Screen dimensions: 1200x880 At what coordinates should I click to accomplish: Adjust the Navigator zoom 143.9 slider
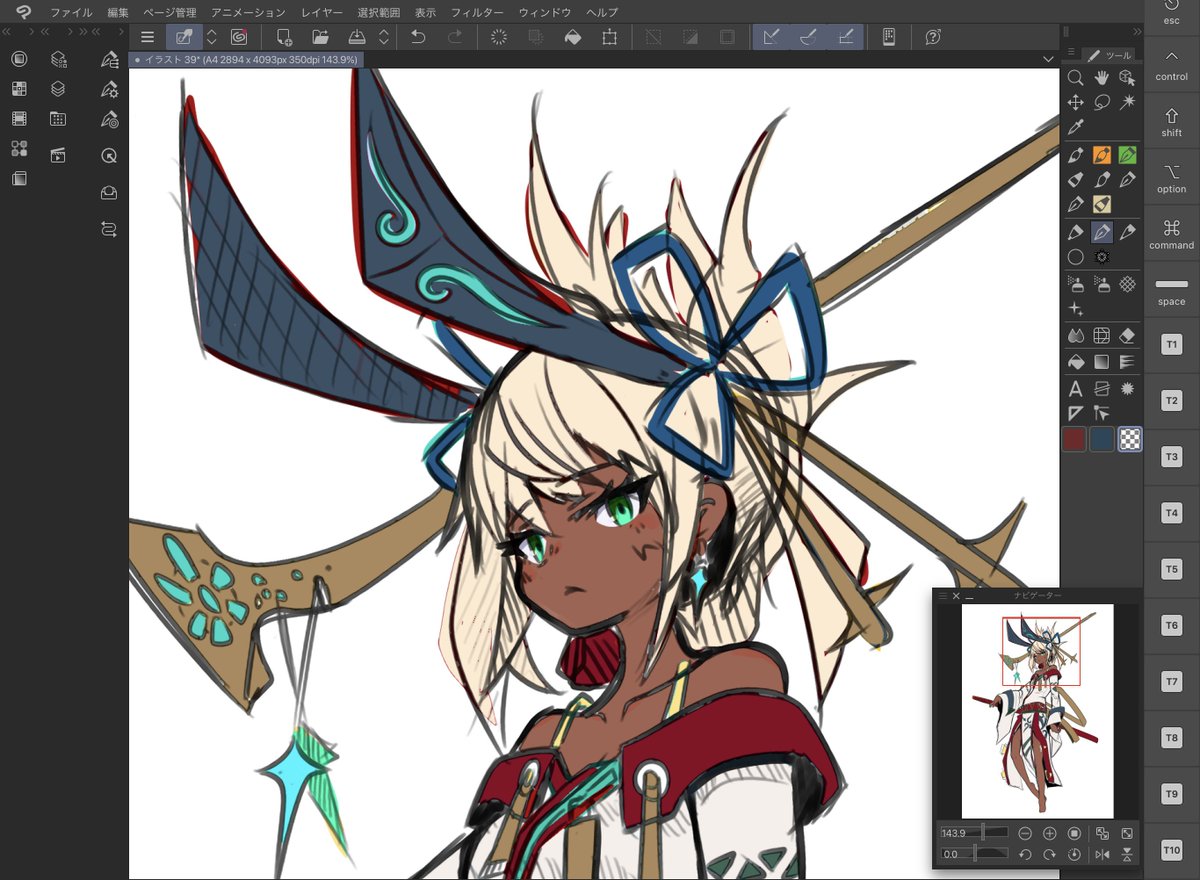pyautogui.click(x=974, y=832)
